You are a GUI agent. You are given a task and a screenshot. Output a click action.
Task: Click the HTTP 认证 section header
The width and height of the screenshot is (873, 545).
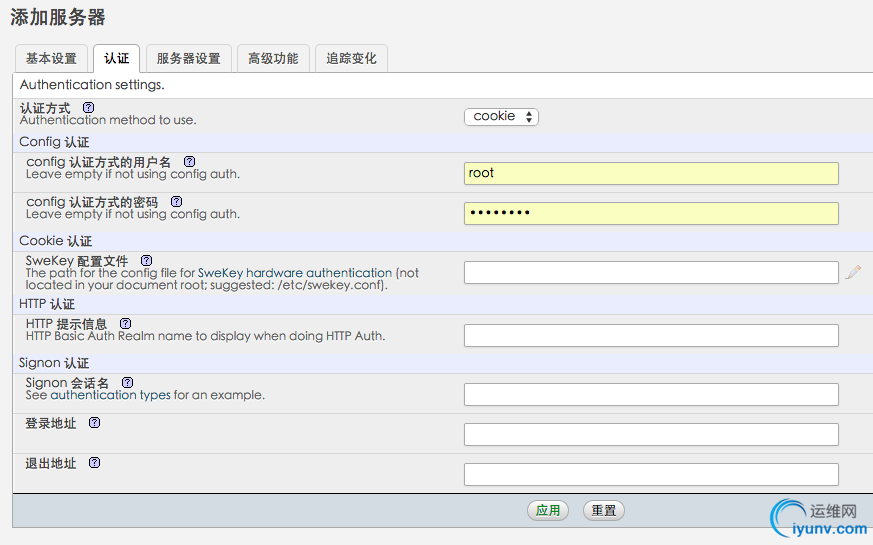pos(47,304)
